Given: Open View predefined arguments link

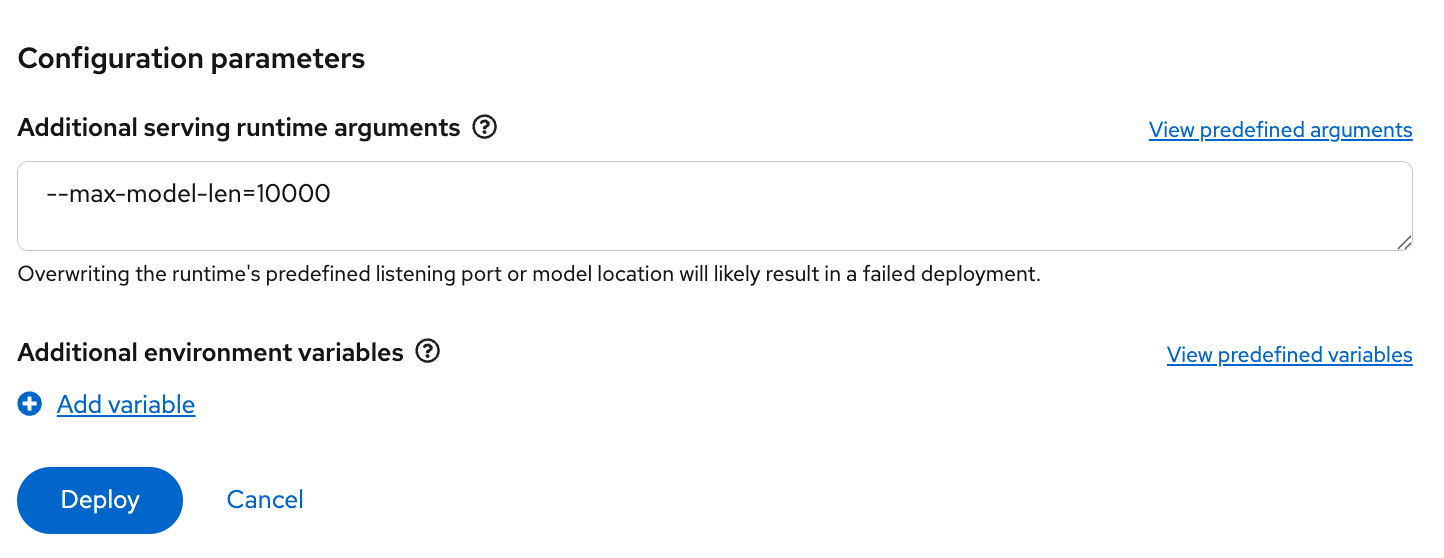Looking at the screenshot, I should (x=1280, y=130).
